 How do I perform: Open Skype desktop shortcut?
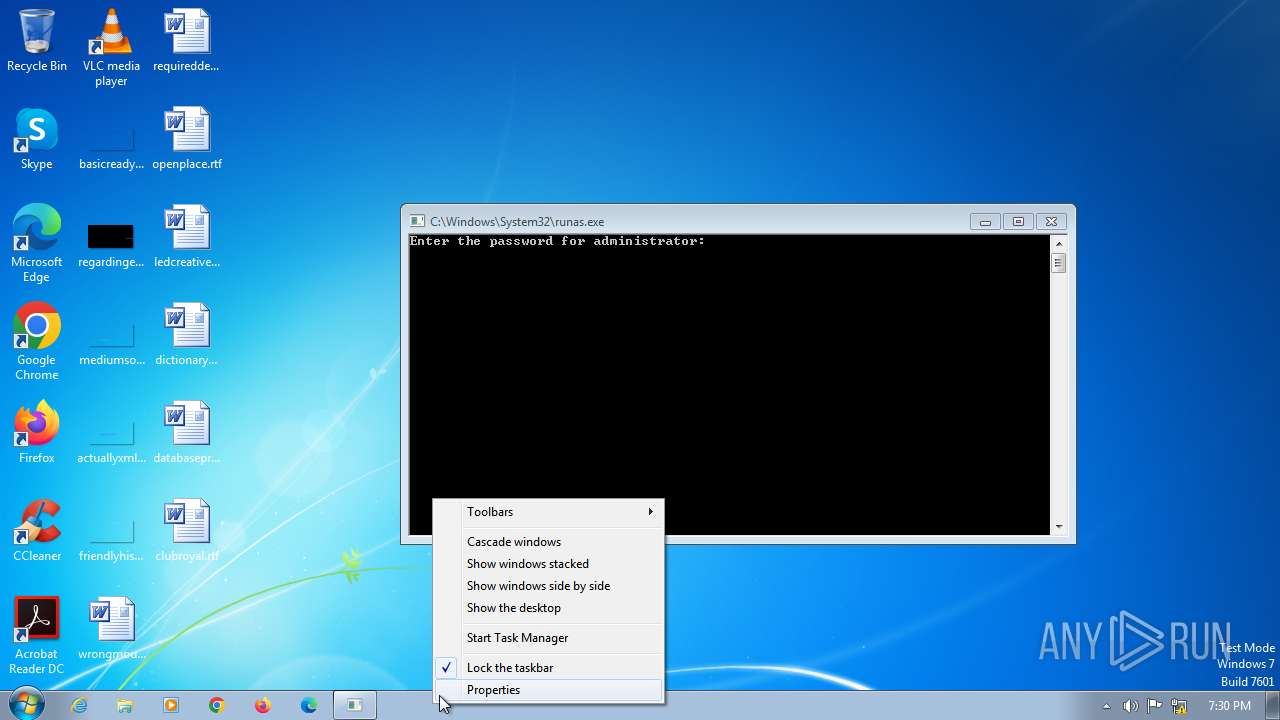coord(37,138)
